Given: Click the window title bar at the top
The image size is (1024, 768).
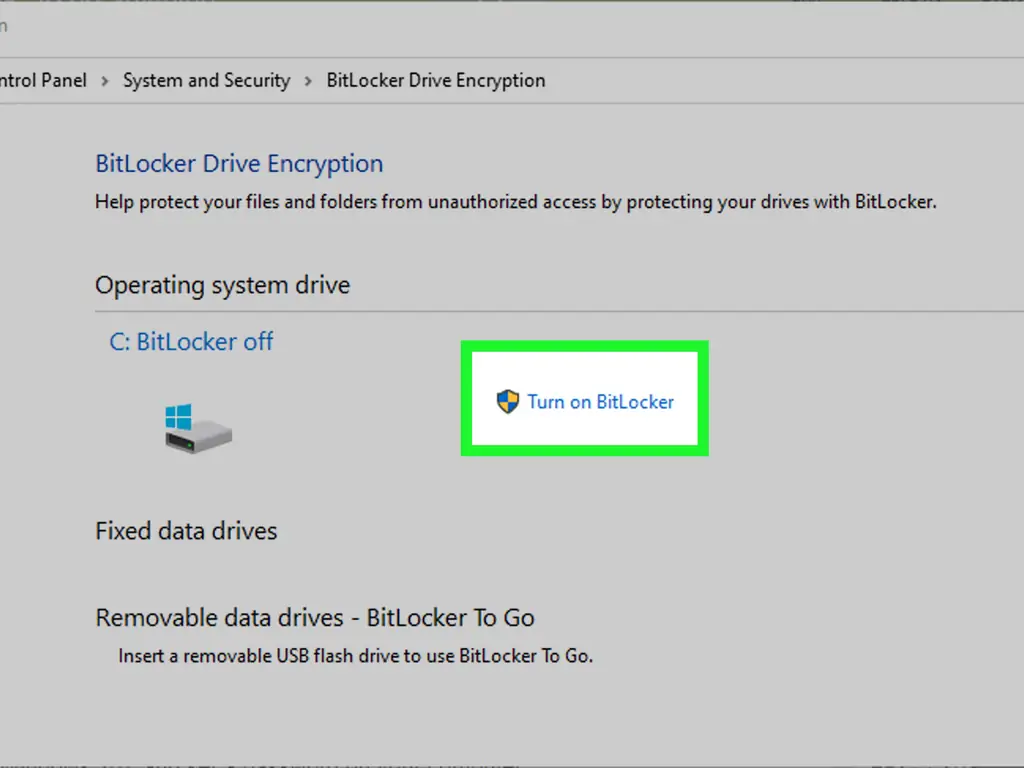Looking at the screenshot, I should coord(500,25).
